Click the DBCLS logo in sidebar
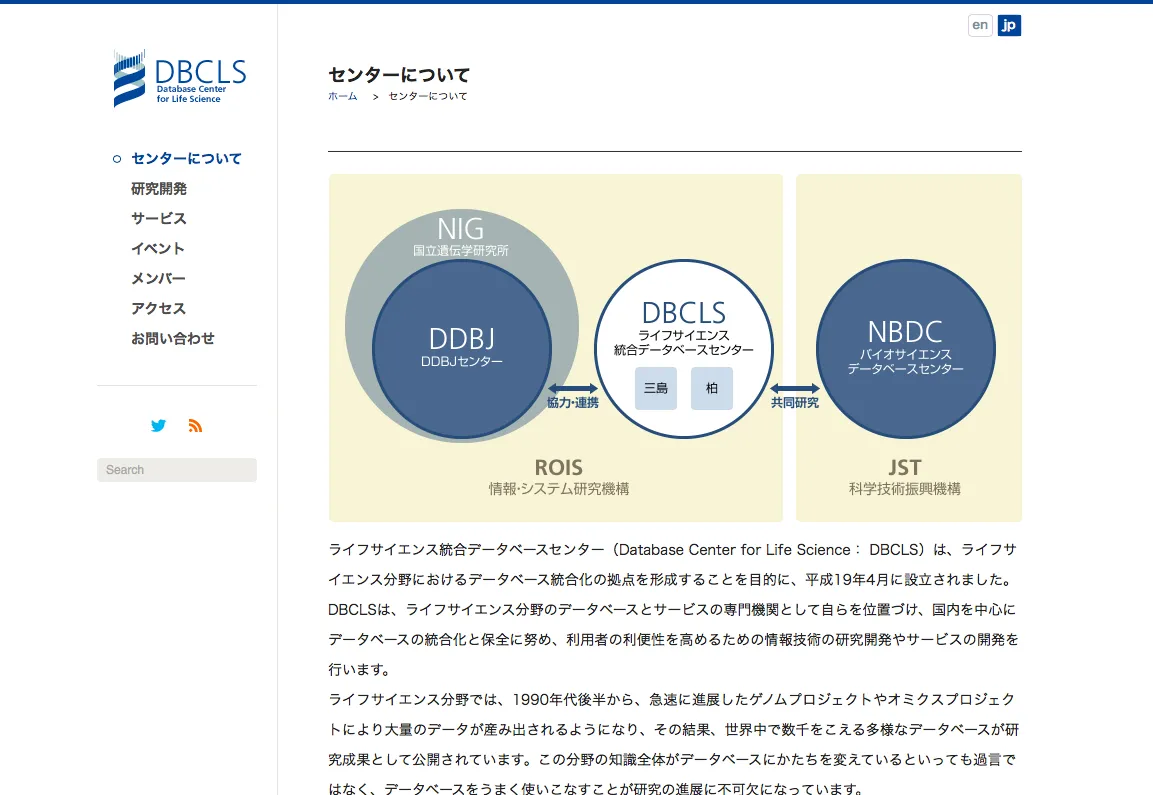This screenshot has height=795, width=1153. tap(179, 78)
